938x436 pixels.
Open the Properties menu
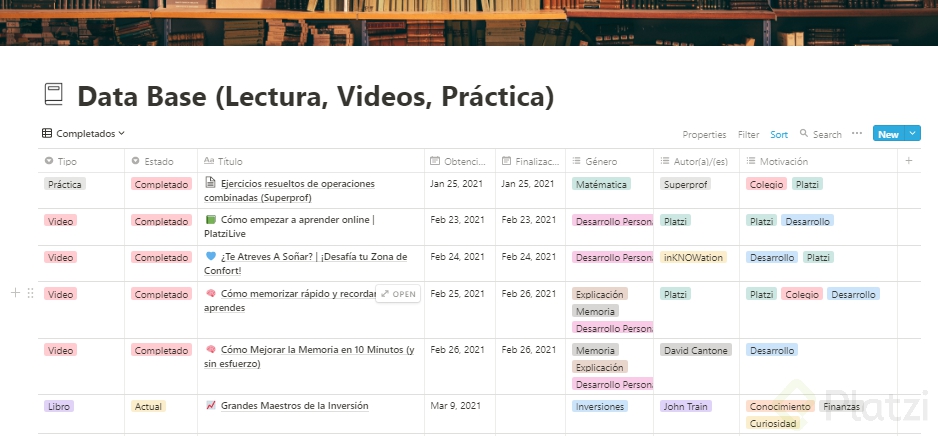tap(704, 134)
